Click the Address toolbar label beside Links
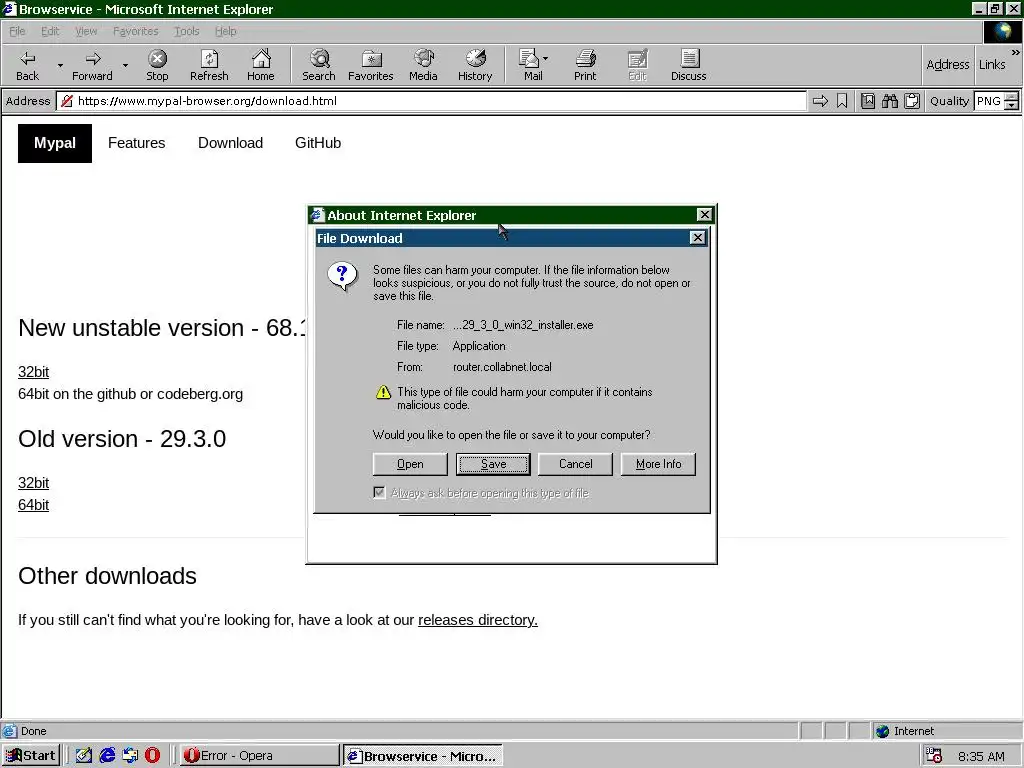Image resolution: width=1024 pixels, height=768 pixels. click(x=948, y=65)
